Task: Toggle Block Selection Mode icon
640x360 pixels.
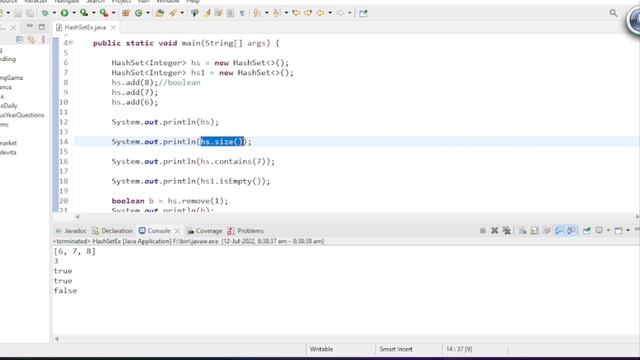Action: pyautogui.click(x=230, y=13)
